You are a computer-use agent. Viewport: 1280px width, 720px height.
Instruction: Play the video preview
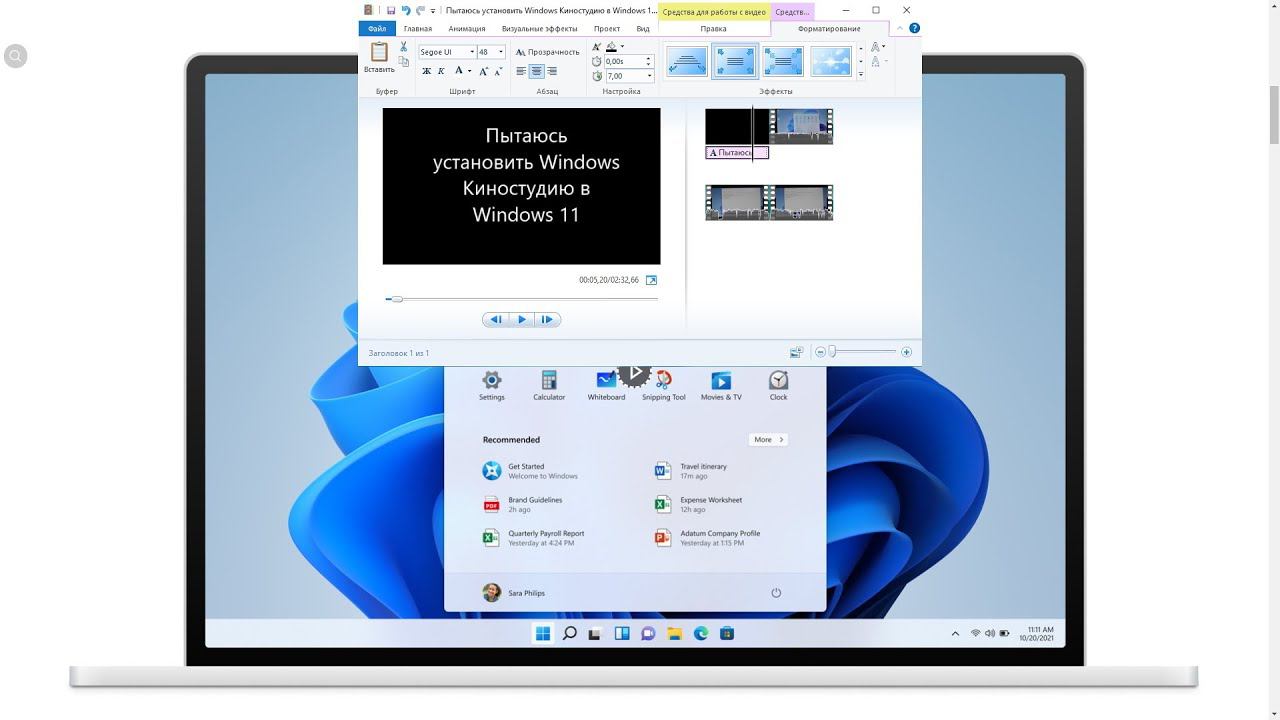click(x=521, y=320)
